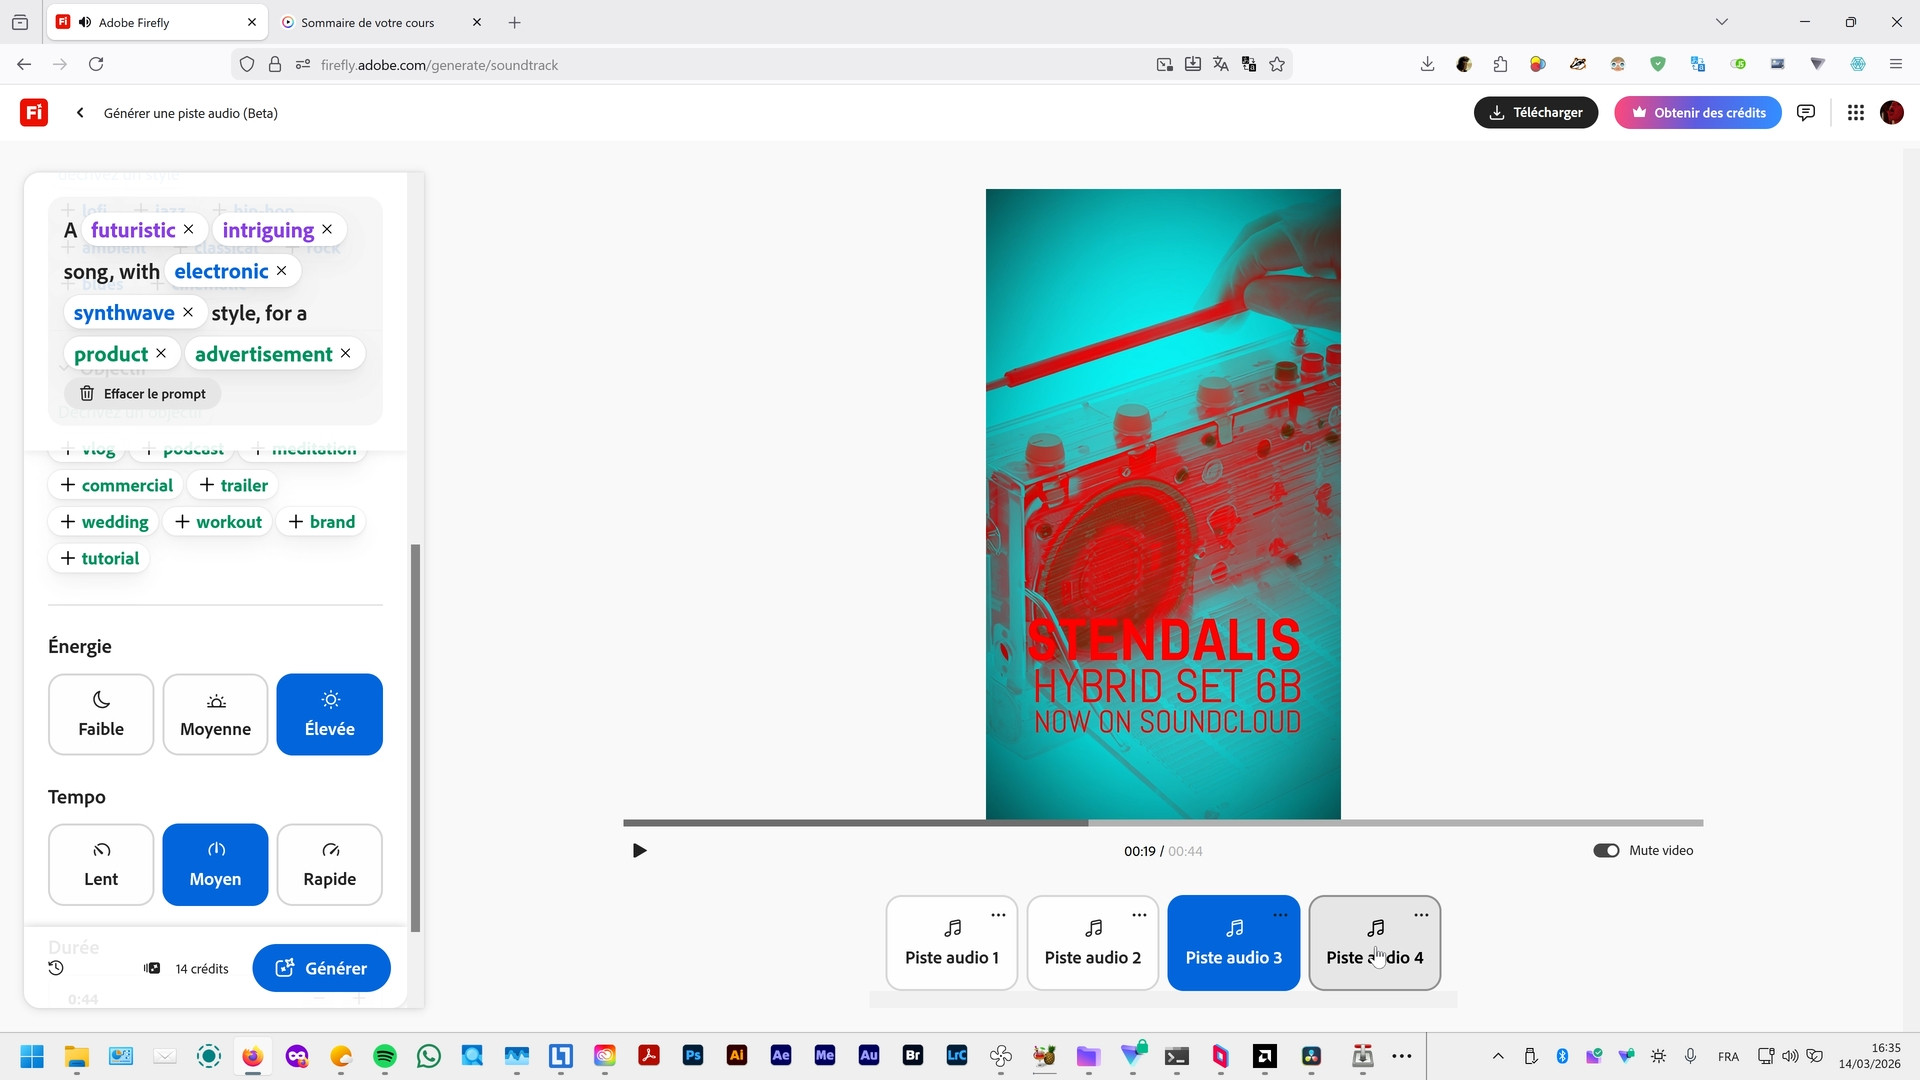
Task: Open the Adobe apps grid icon
Action: [x=1856, y=113]
